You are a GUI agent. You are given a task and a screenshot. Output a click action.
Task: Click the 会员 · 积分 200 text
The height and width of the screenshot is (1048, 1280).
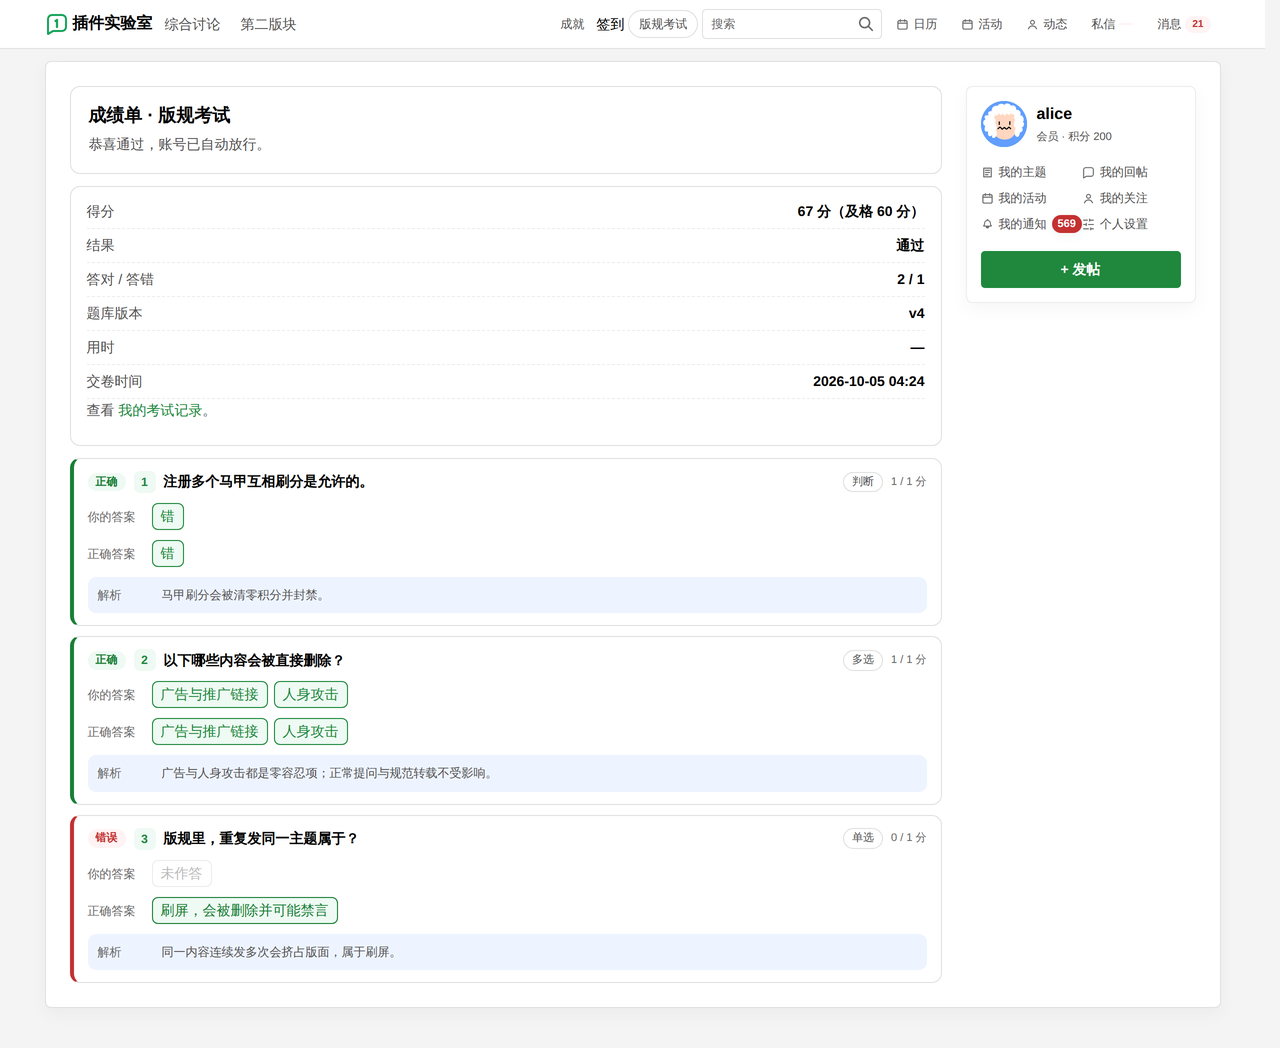click(x=1074, y=137)
